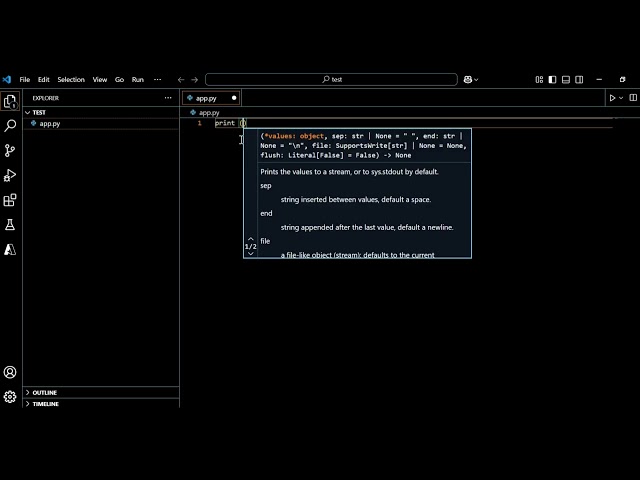Viewport: 640px width, 480px height.
Task: Toggle the secondary side bar
Action: pos(579,80)
